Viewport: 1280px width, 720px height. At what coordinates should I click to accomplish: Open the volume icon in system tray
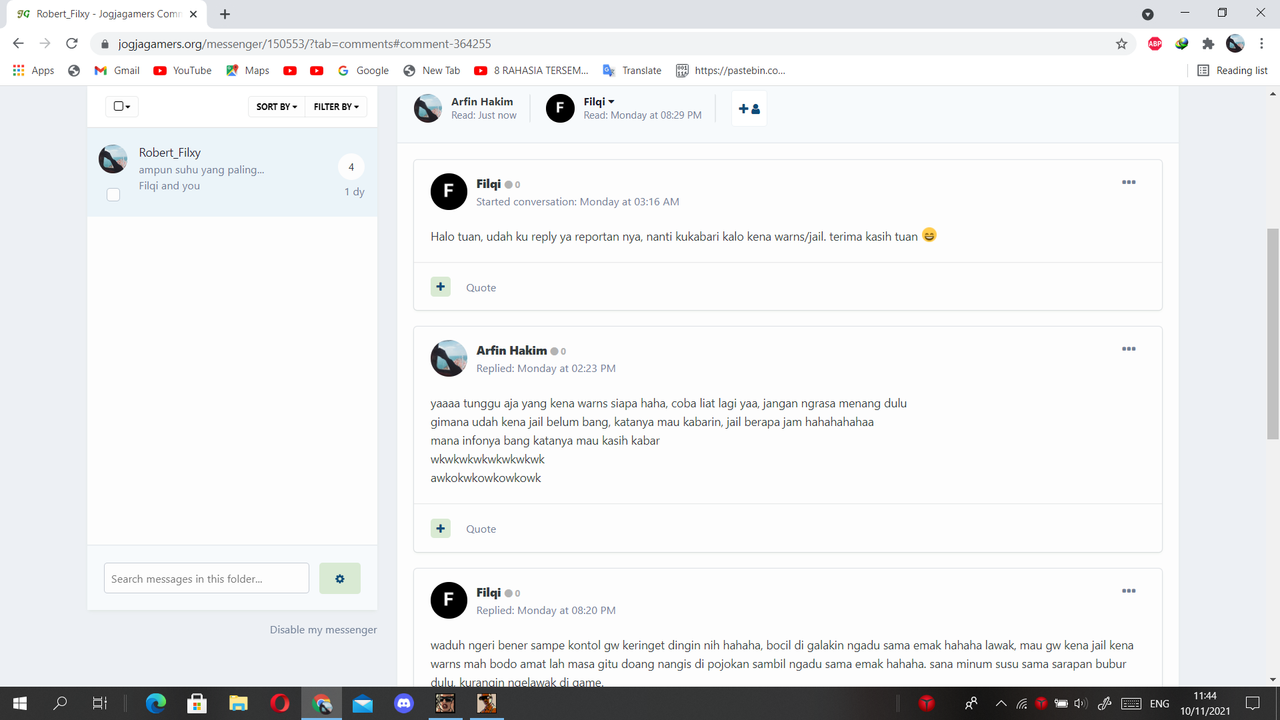point(1080,704)
